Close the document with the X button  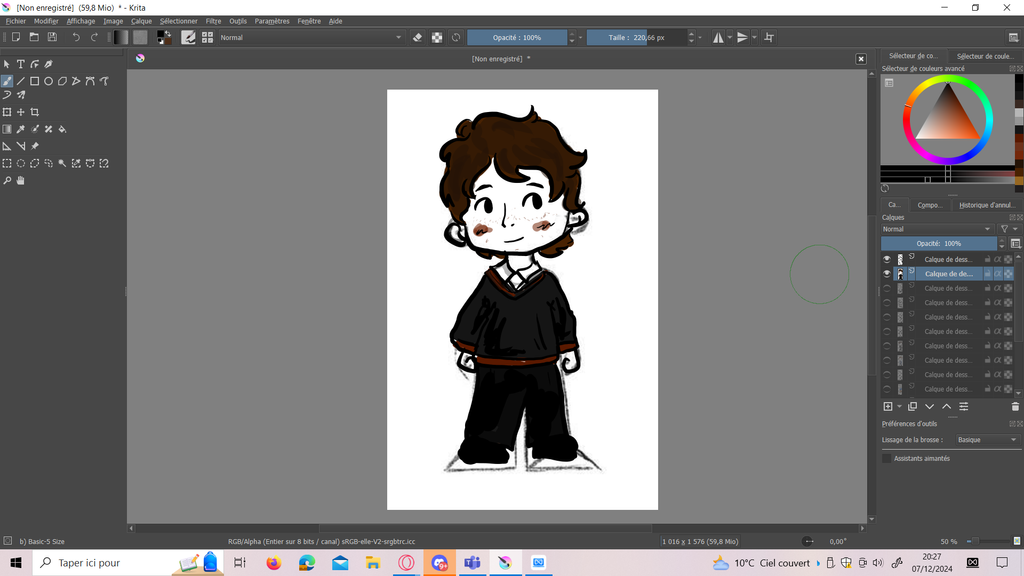click(x=861, y=59)
